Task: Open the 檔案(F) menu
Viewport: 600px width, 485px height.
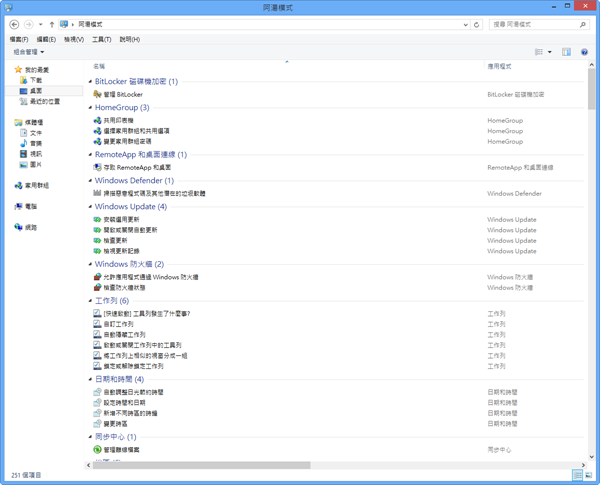Action: (19, 39)
